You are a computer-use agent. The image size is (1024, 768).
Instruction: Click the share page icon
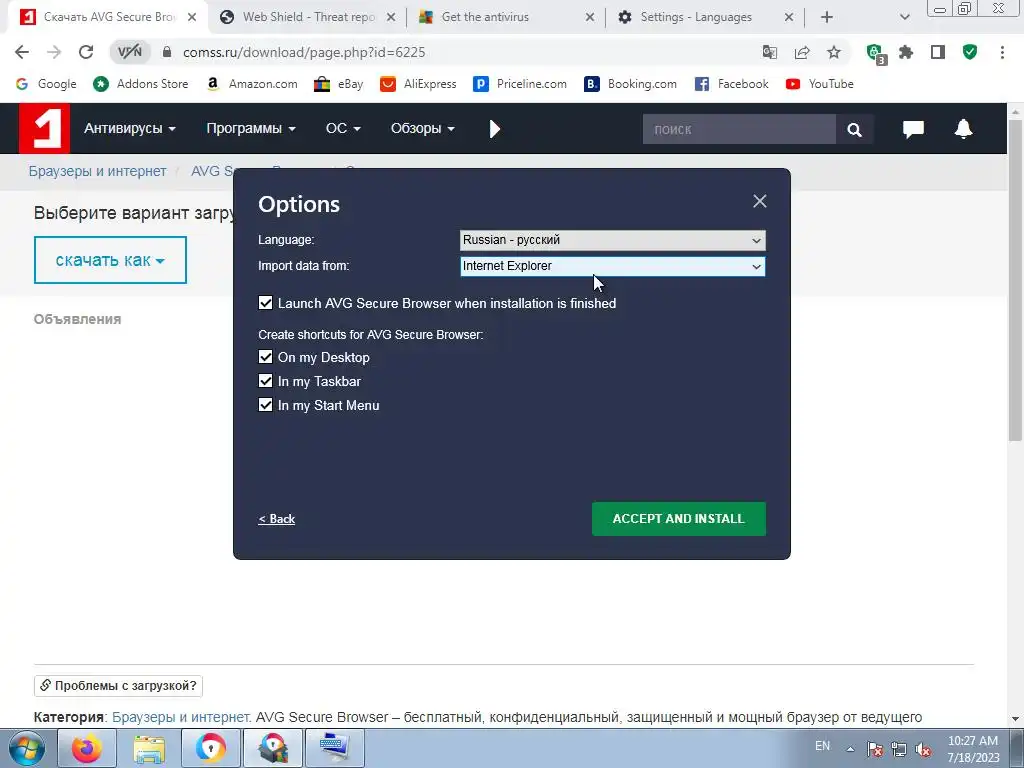tap(802, 52)
